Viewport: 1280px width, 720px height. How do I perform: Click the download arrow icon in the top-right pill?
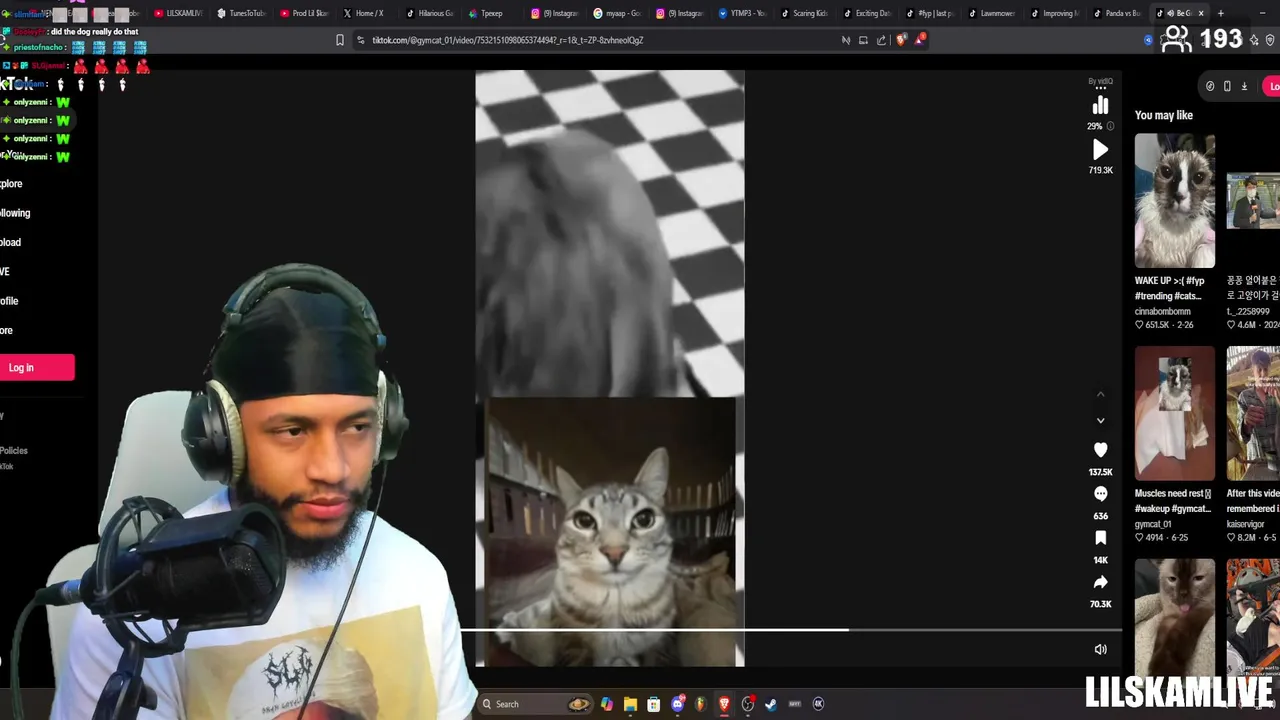click(1244, 86)
